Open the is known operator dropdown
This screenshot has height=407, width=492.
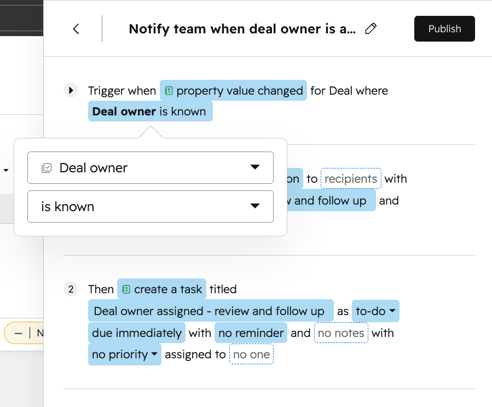(x=150, y=206)
